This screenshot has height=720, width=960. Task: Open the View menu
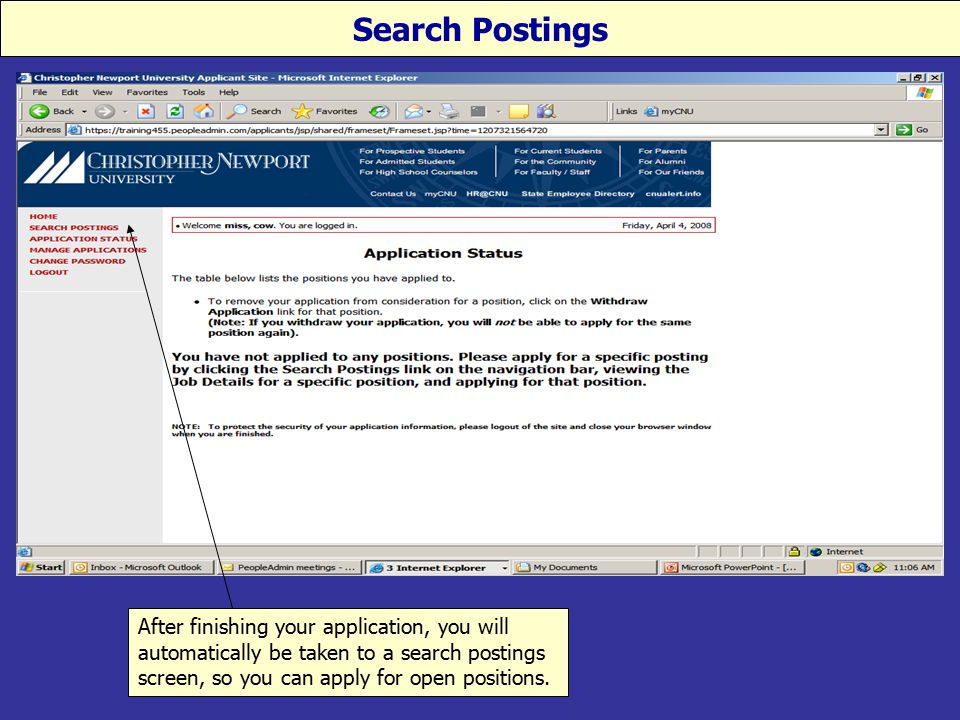(x=102, y=92)
